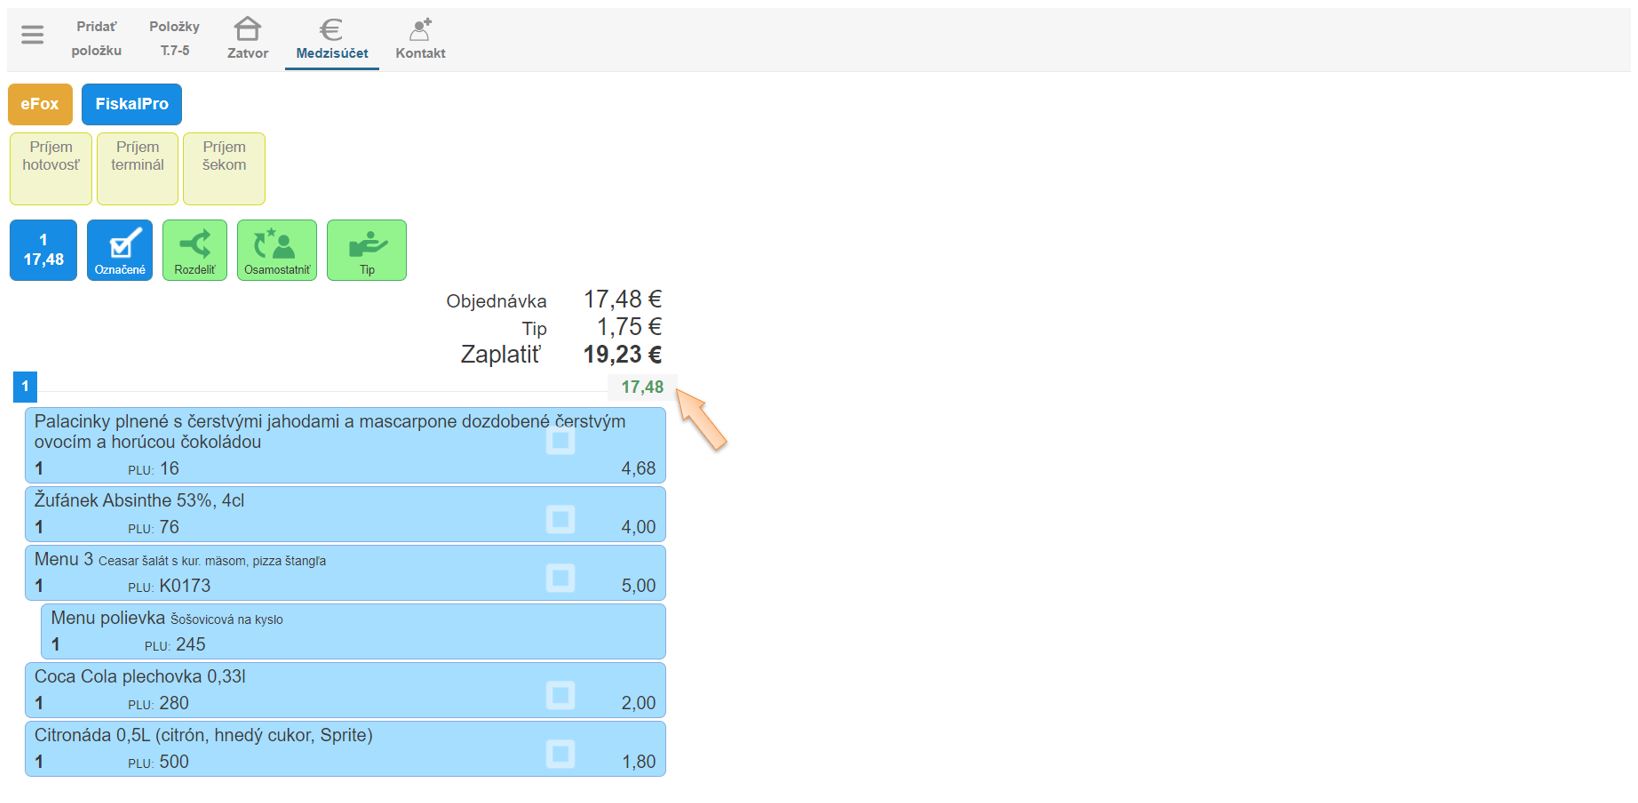Mark the Citronáda 0,5L checkbox
Image resolution: width=1638 pixels, height=803 pixels.
(x=560, y=754)
